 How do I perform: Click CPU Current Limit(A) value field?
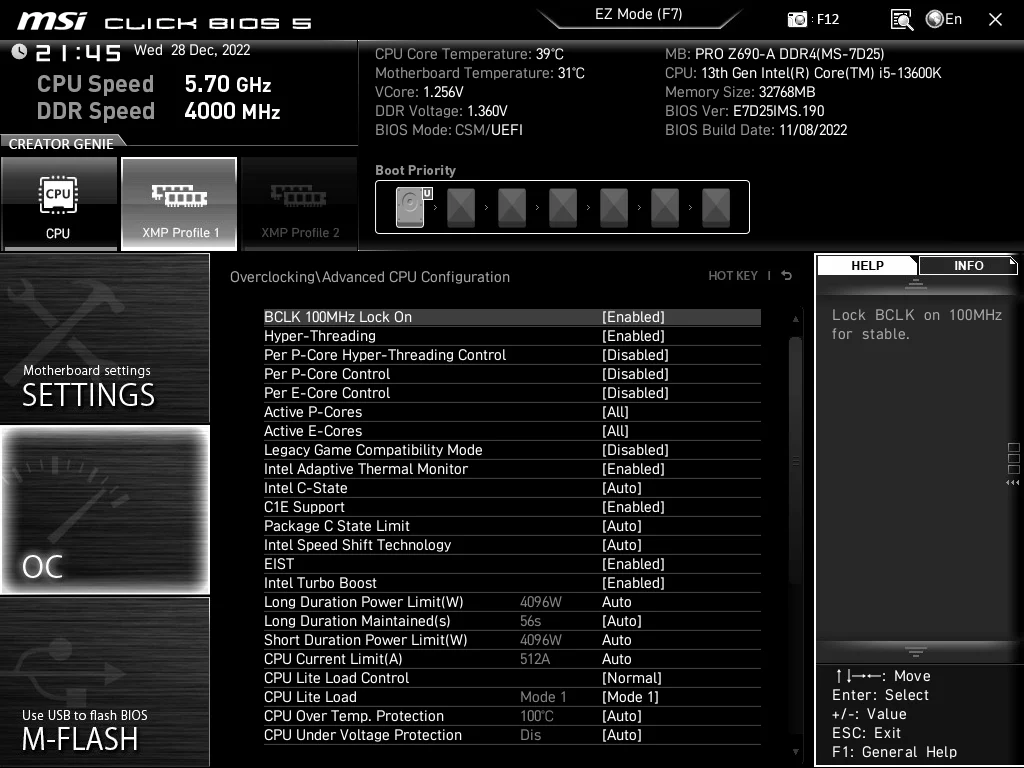616,659
